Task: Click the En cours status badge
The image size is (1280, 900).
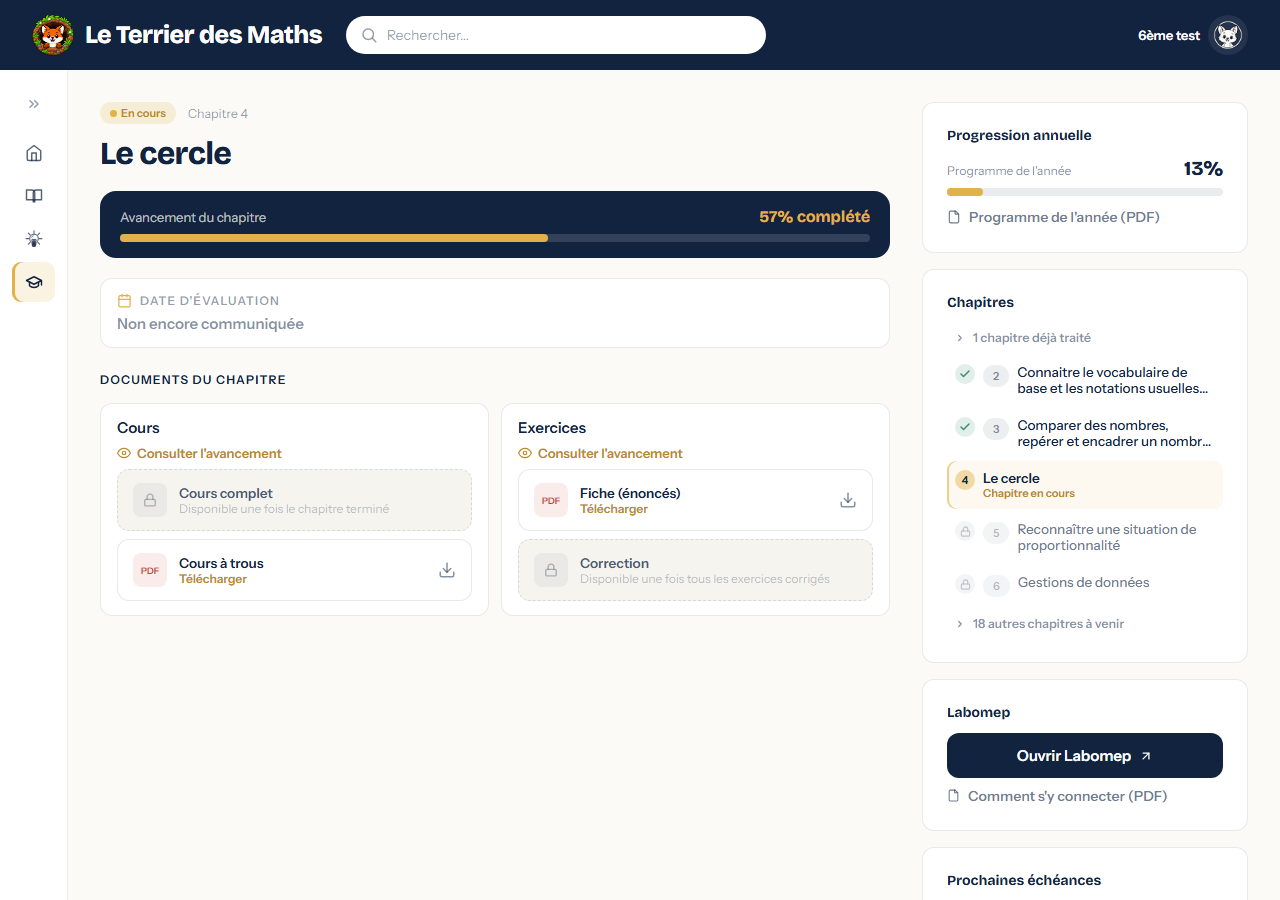Action: (138, 113)
